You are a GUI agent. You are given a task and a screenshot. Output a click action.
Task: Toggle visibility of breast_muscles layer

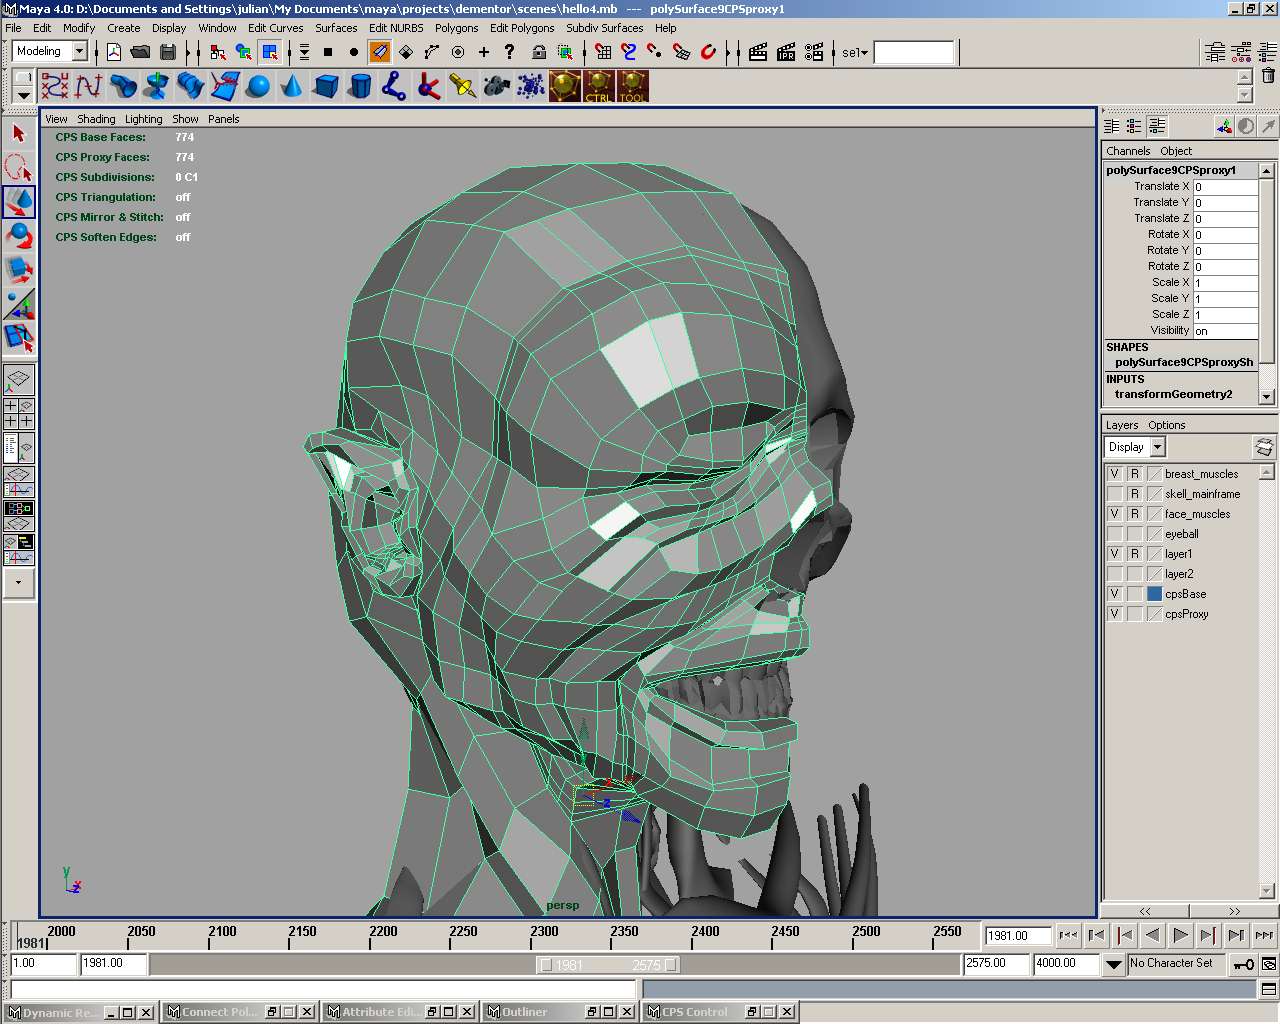click(x=1115, y=474)
